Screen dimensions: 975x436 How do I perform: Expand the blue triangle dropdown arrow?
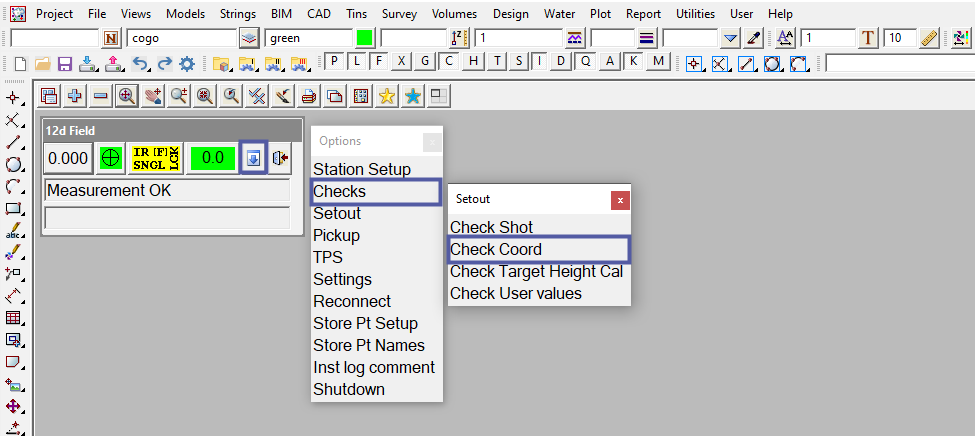[731, 38]
